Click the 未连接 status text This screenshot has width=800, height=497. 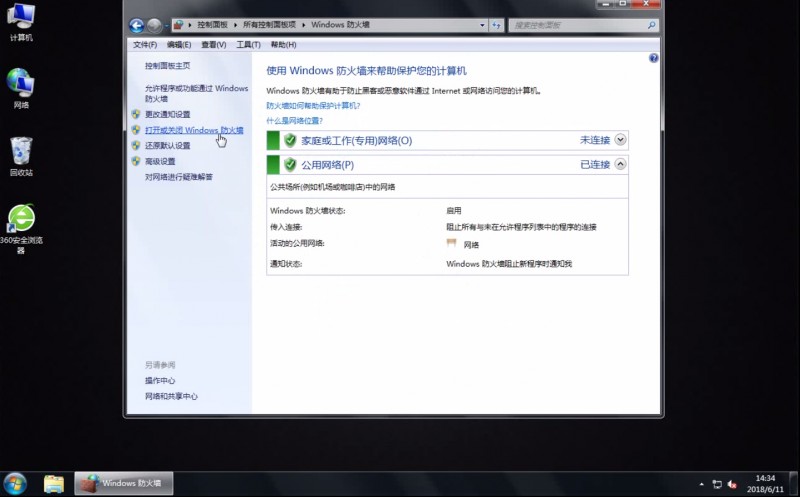[x=595, y=140]
